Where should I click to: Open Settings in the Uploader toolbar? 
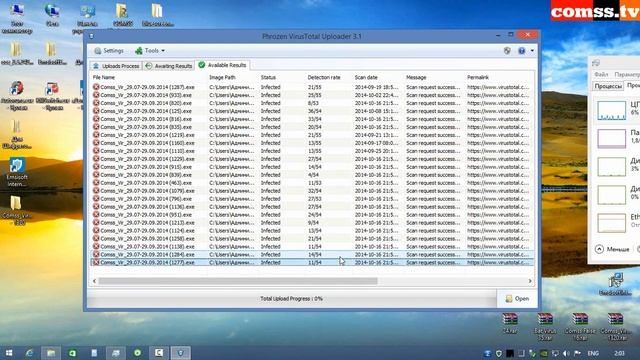109,51
